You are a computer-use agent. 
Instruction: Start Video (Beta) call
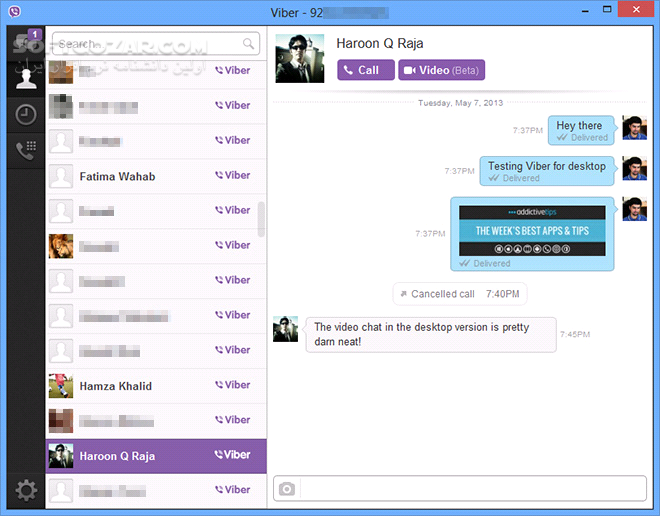442,70
